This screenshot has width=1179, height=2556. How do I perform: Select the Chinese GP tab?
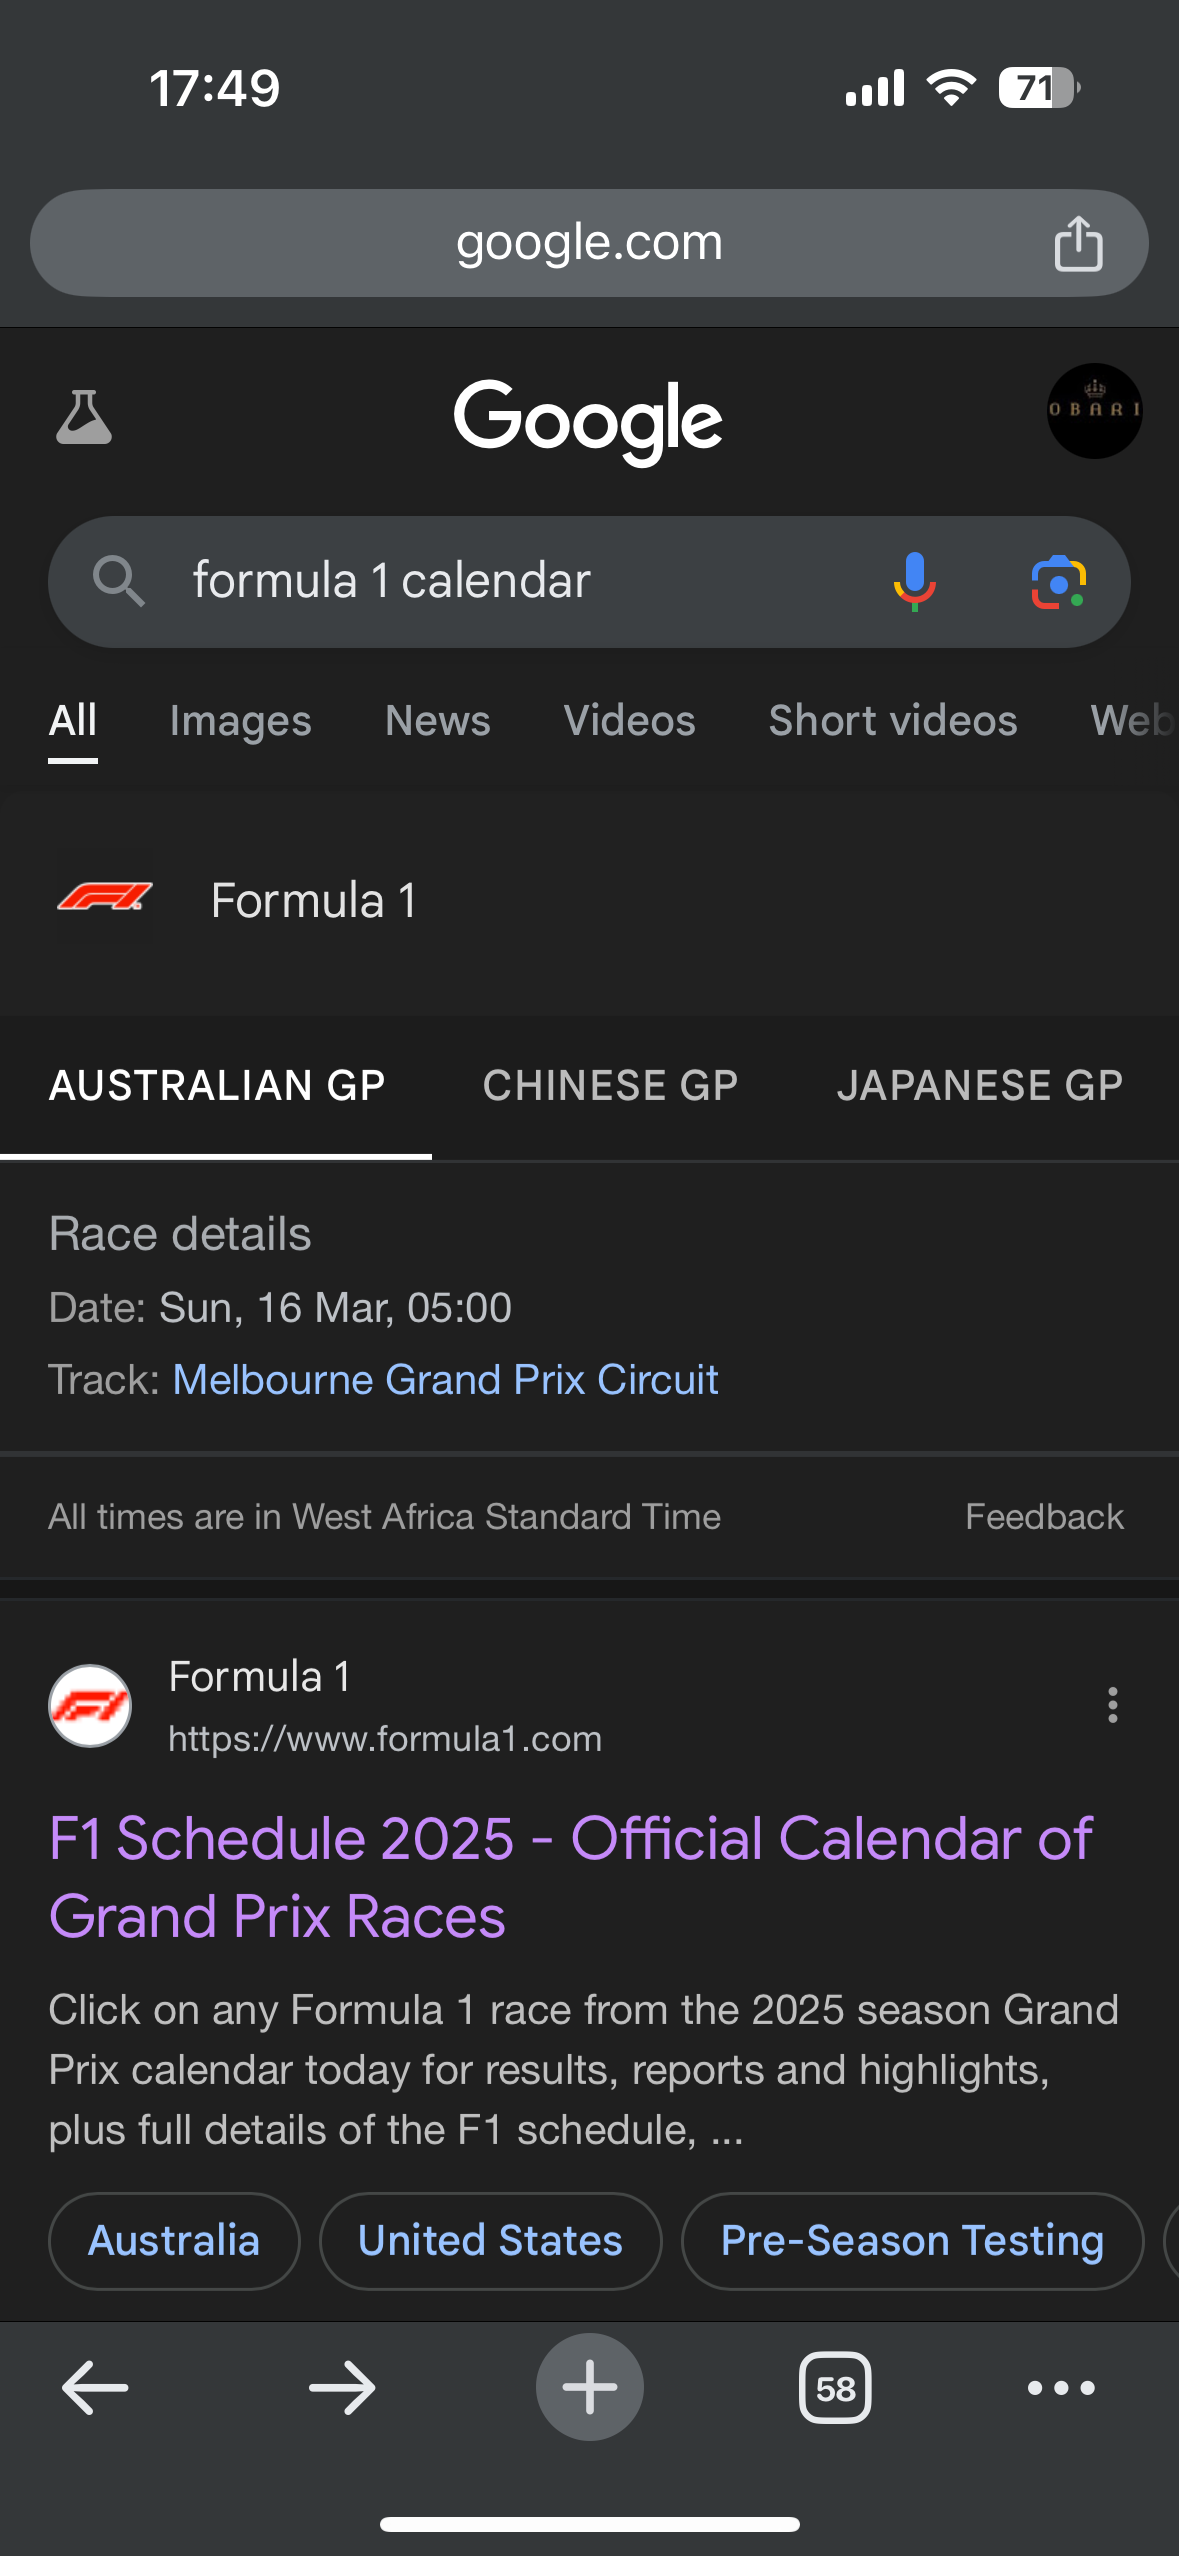click(610, 1086)
